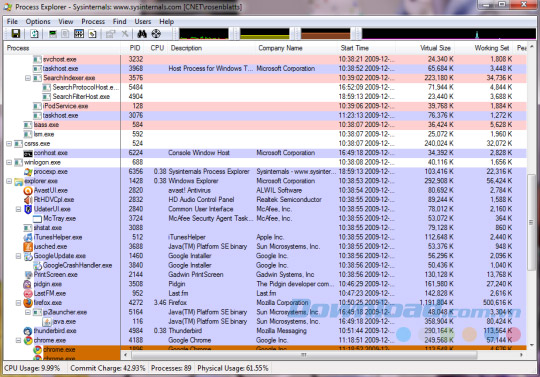Click the Refresh Now toolbar icon
540x377 pixels.
coord(34,34)
